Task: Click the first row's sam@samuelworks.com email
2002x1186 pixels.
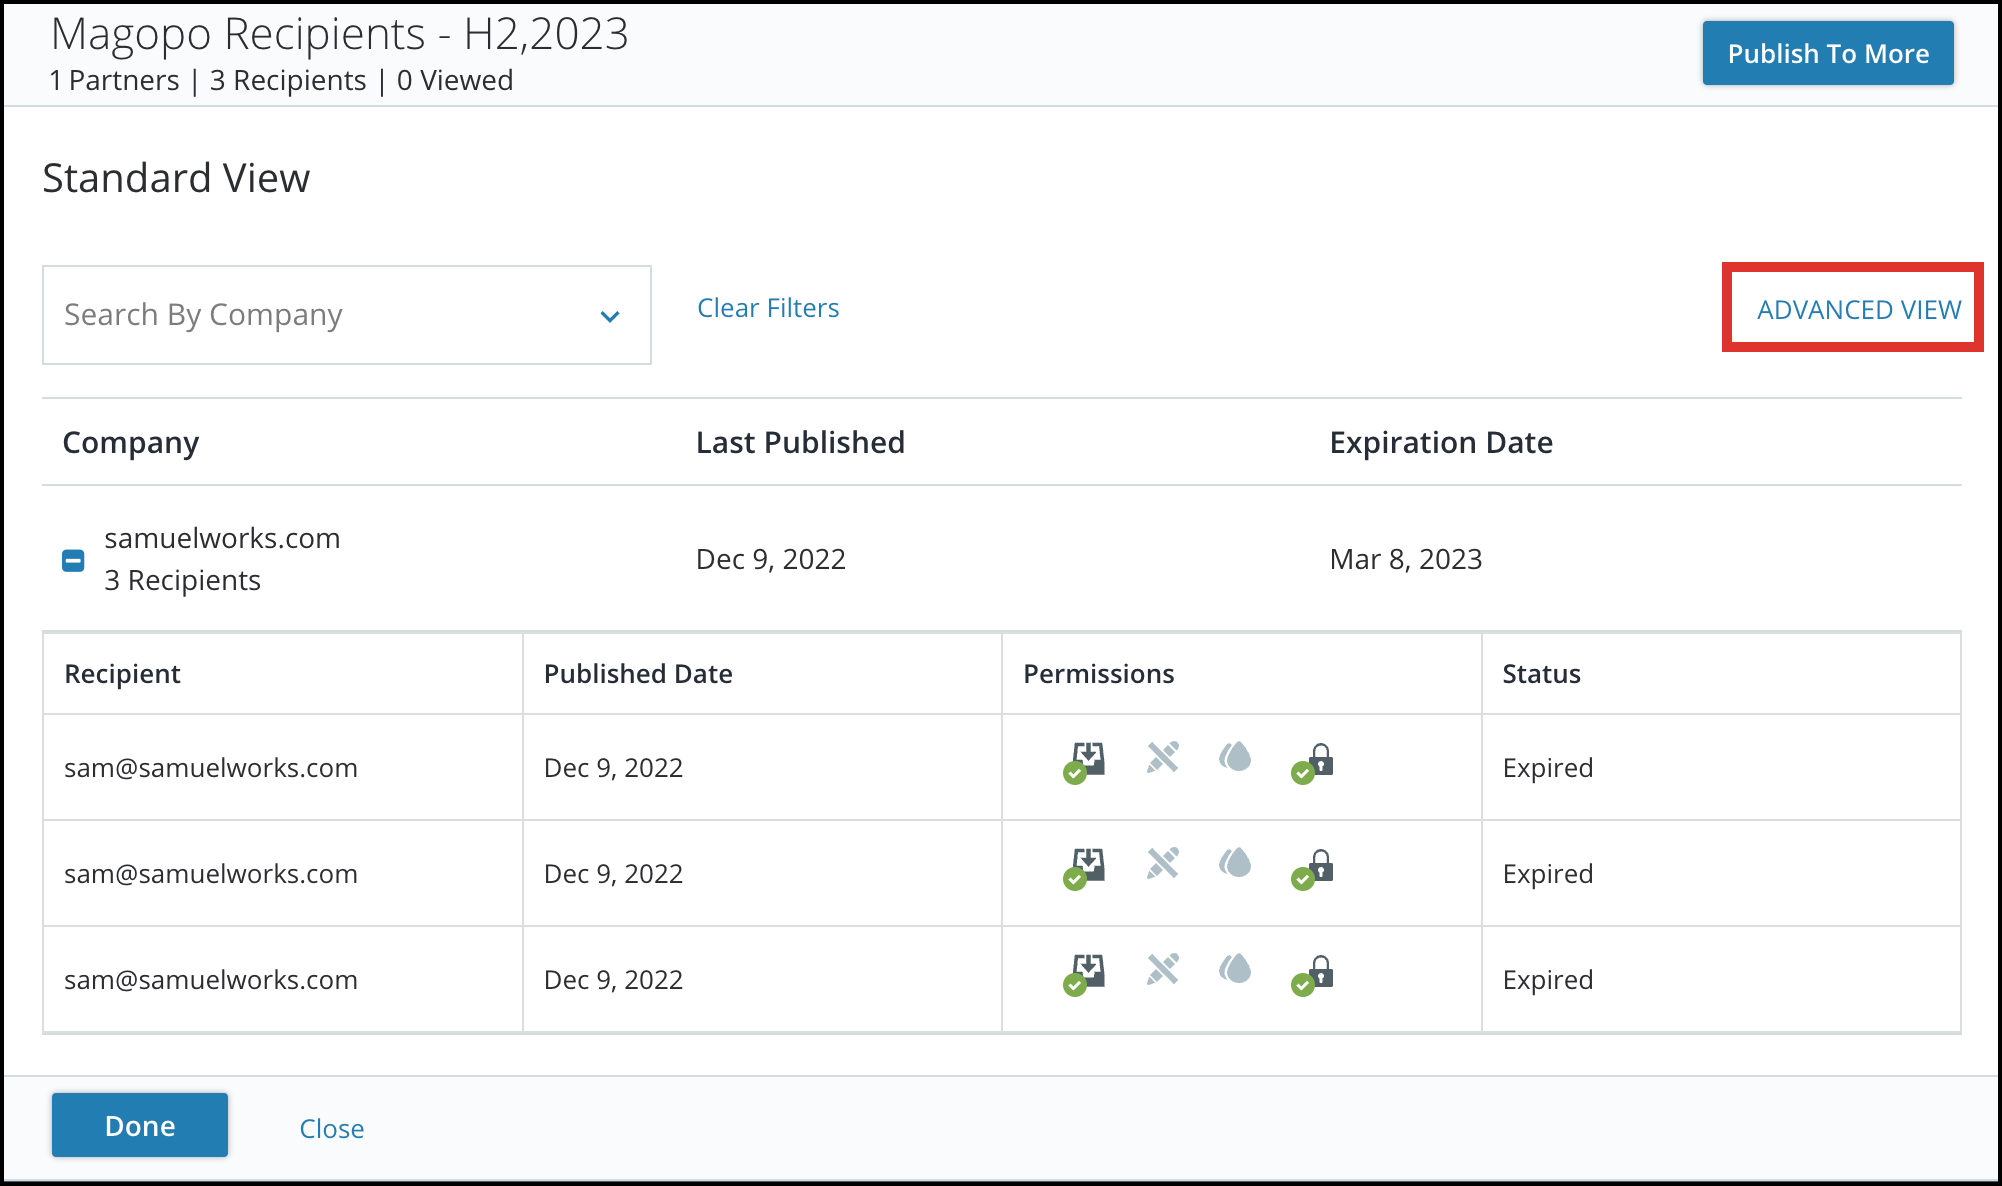Action: pos(211,768)
